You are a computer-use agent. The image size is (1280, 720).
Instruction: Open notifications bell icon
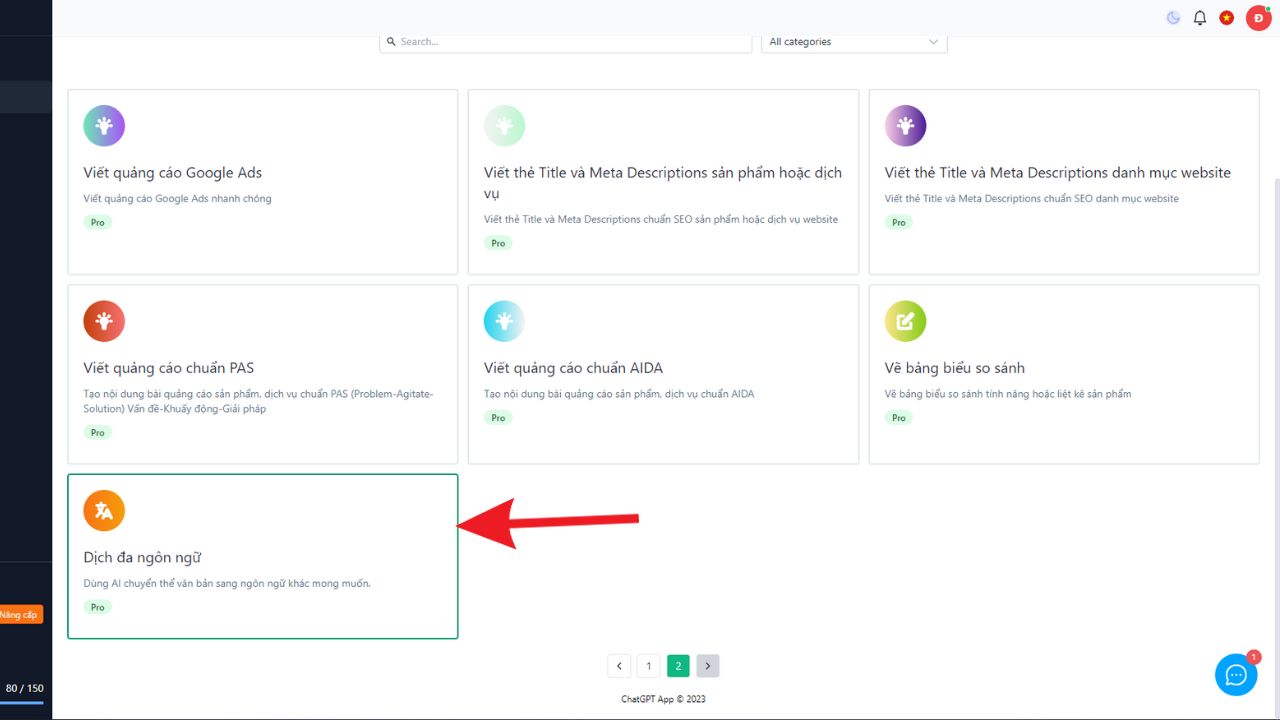tap(1200, 18)
